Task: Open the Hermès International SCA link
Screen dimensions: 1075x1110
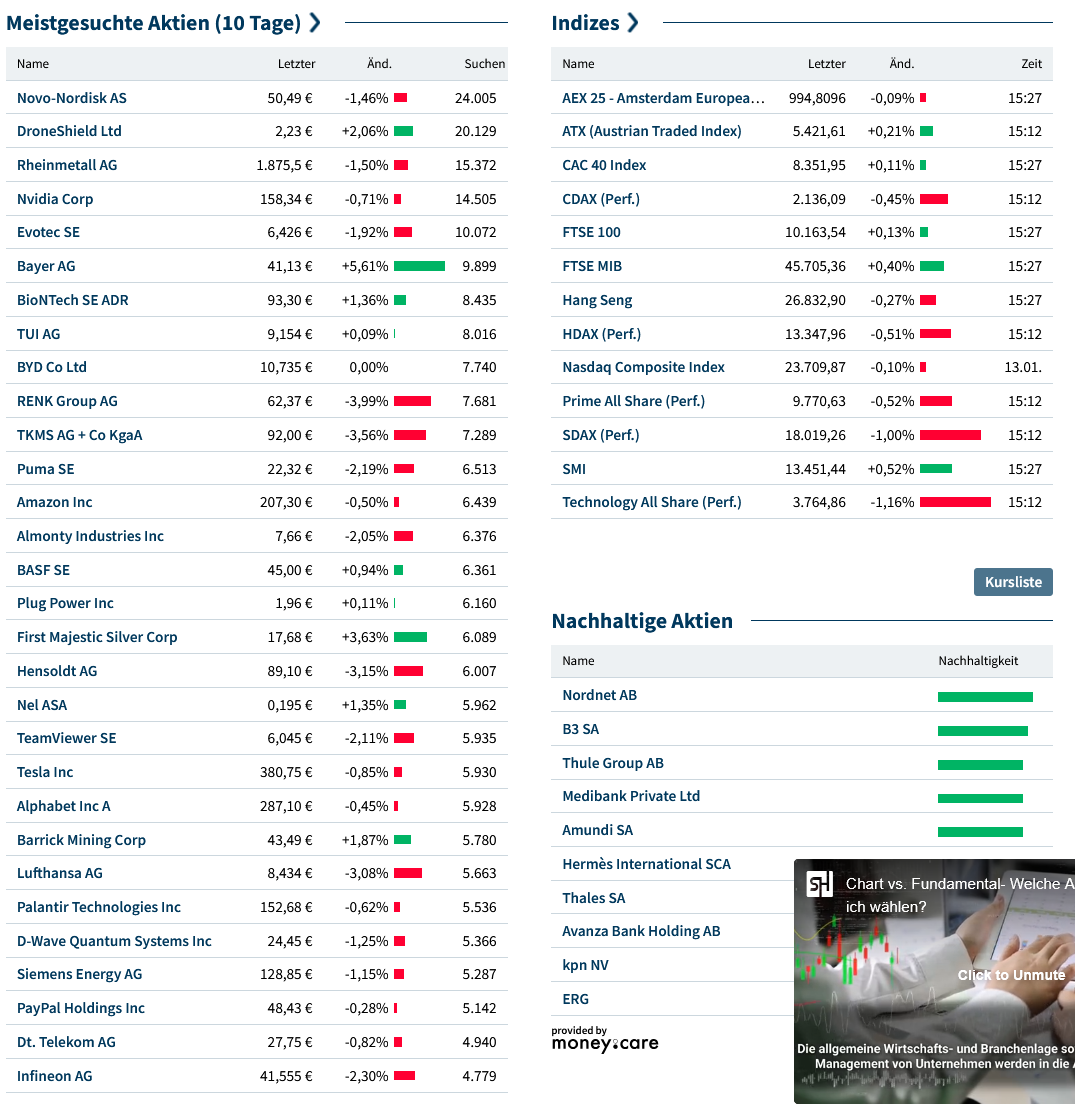Action: coord(646,864)
